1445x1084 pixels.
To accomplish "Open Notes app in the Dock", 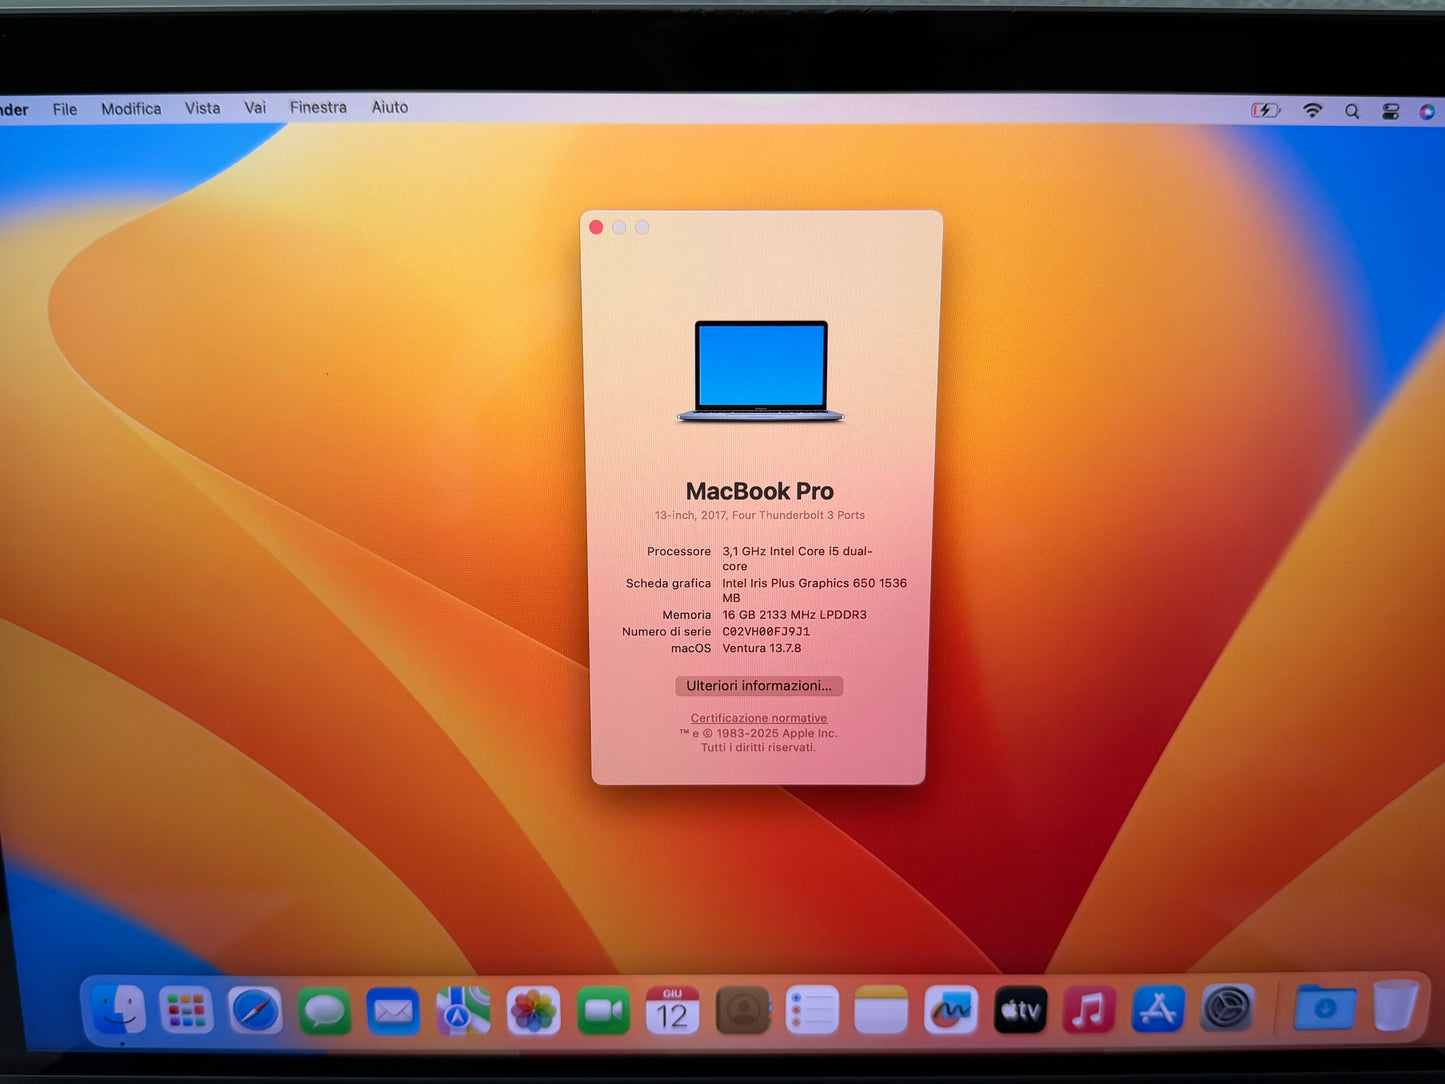I will (x=881, y=1011).
